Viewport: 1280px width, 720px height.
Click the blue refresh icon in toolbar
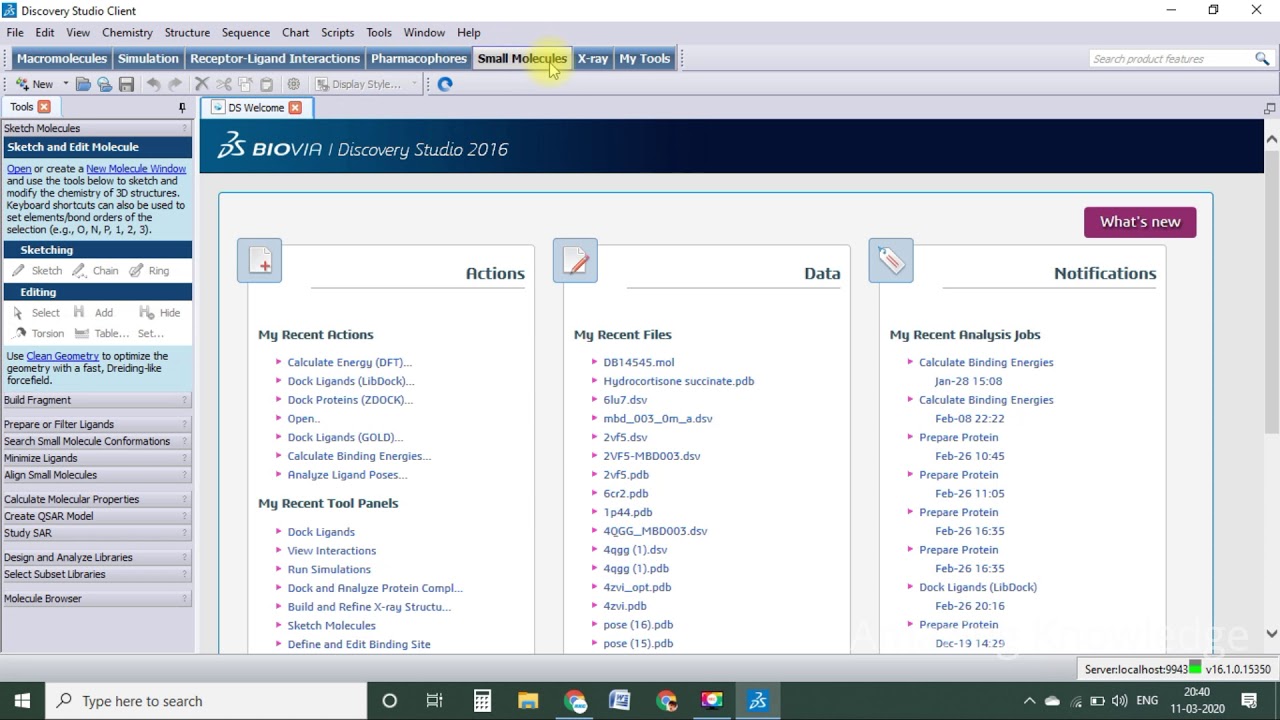(x=445, y=84)
